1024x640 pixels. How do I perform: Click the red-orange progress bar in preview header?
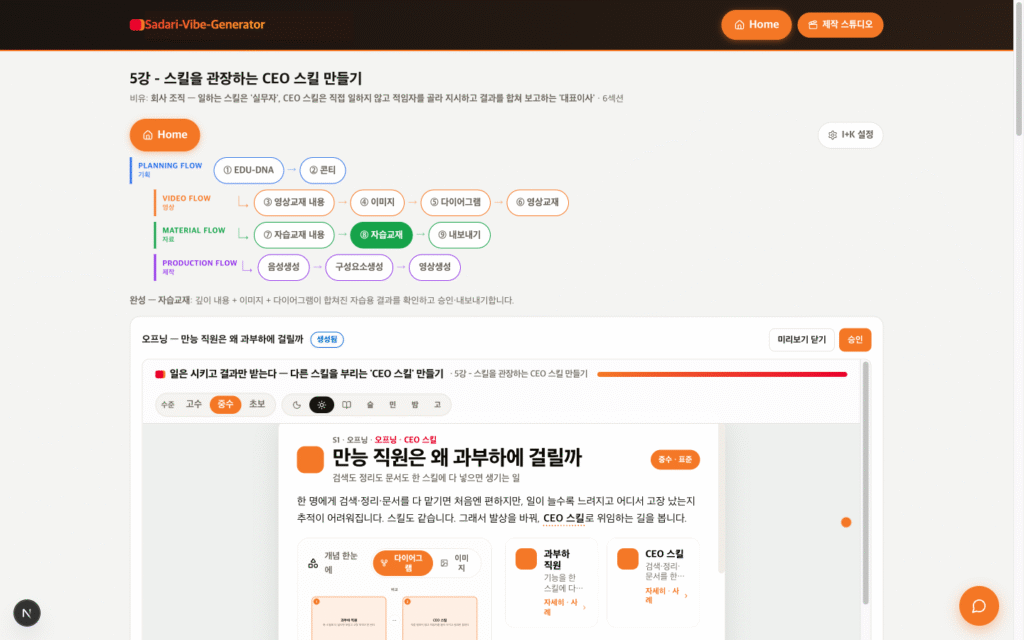pos(722,374)
